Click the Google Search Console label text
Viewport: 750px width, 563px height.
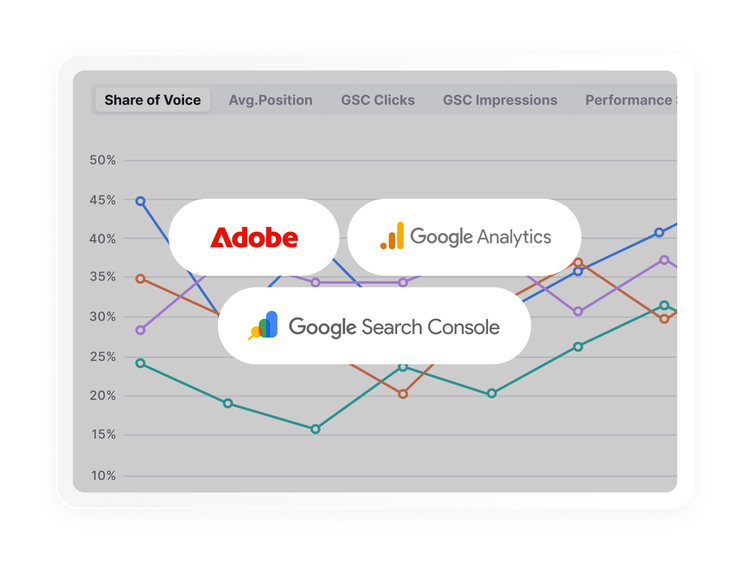[x=394, y=327]
